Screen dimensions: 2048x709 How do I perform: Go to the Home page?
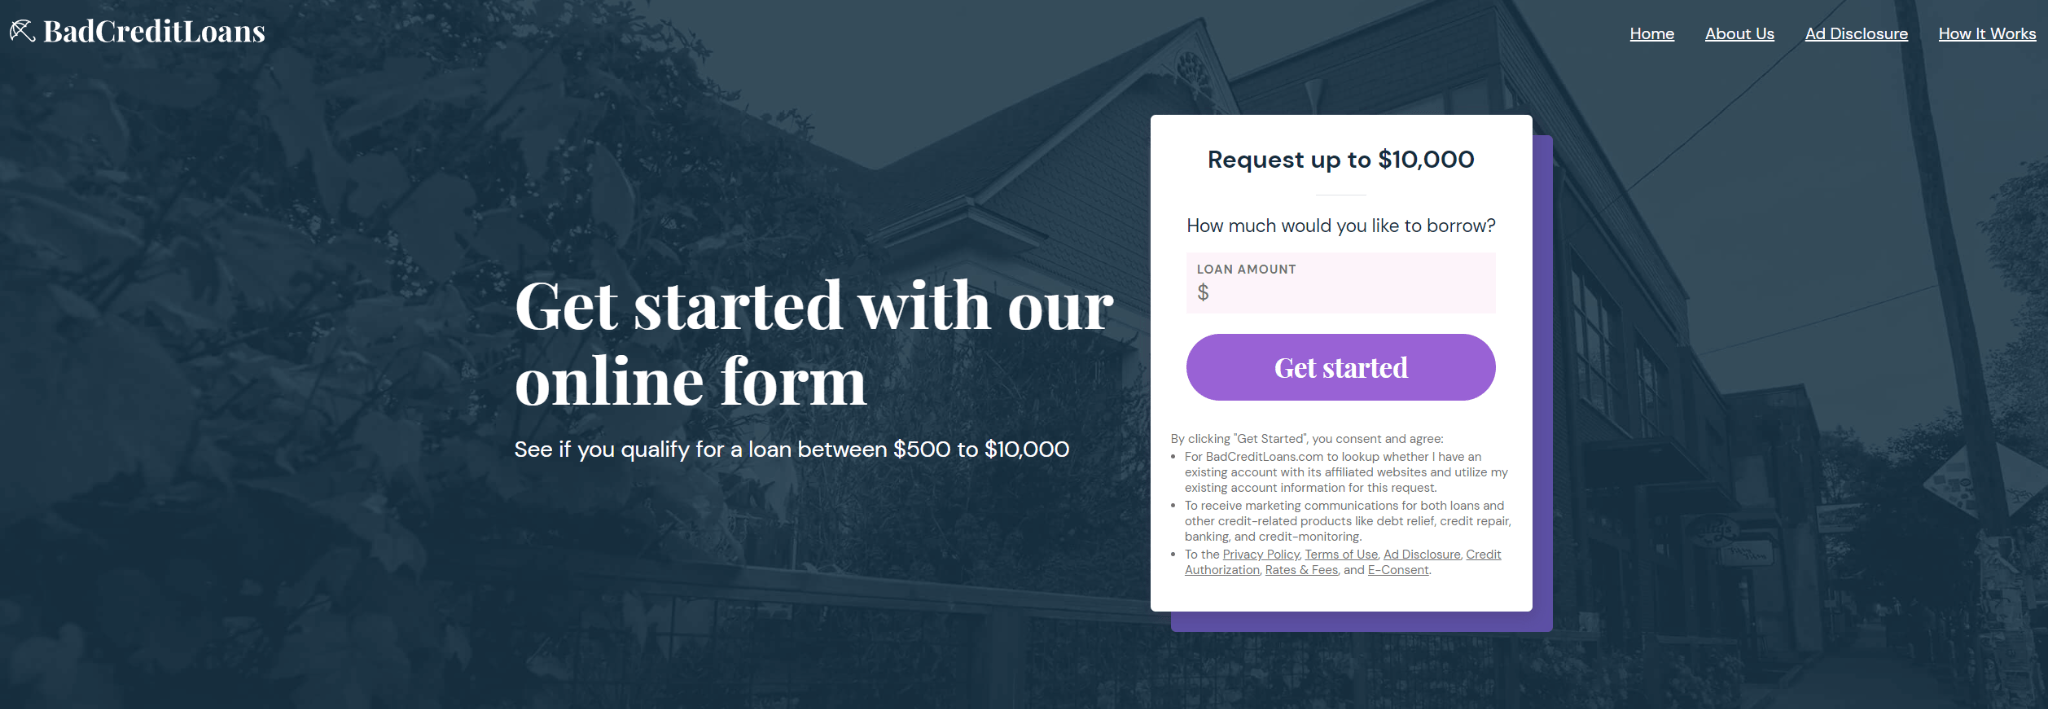(x=1651, y=34)
